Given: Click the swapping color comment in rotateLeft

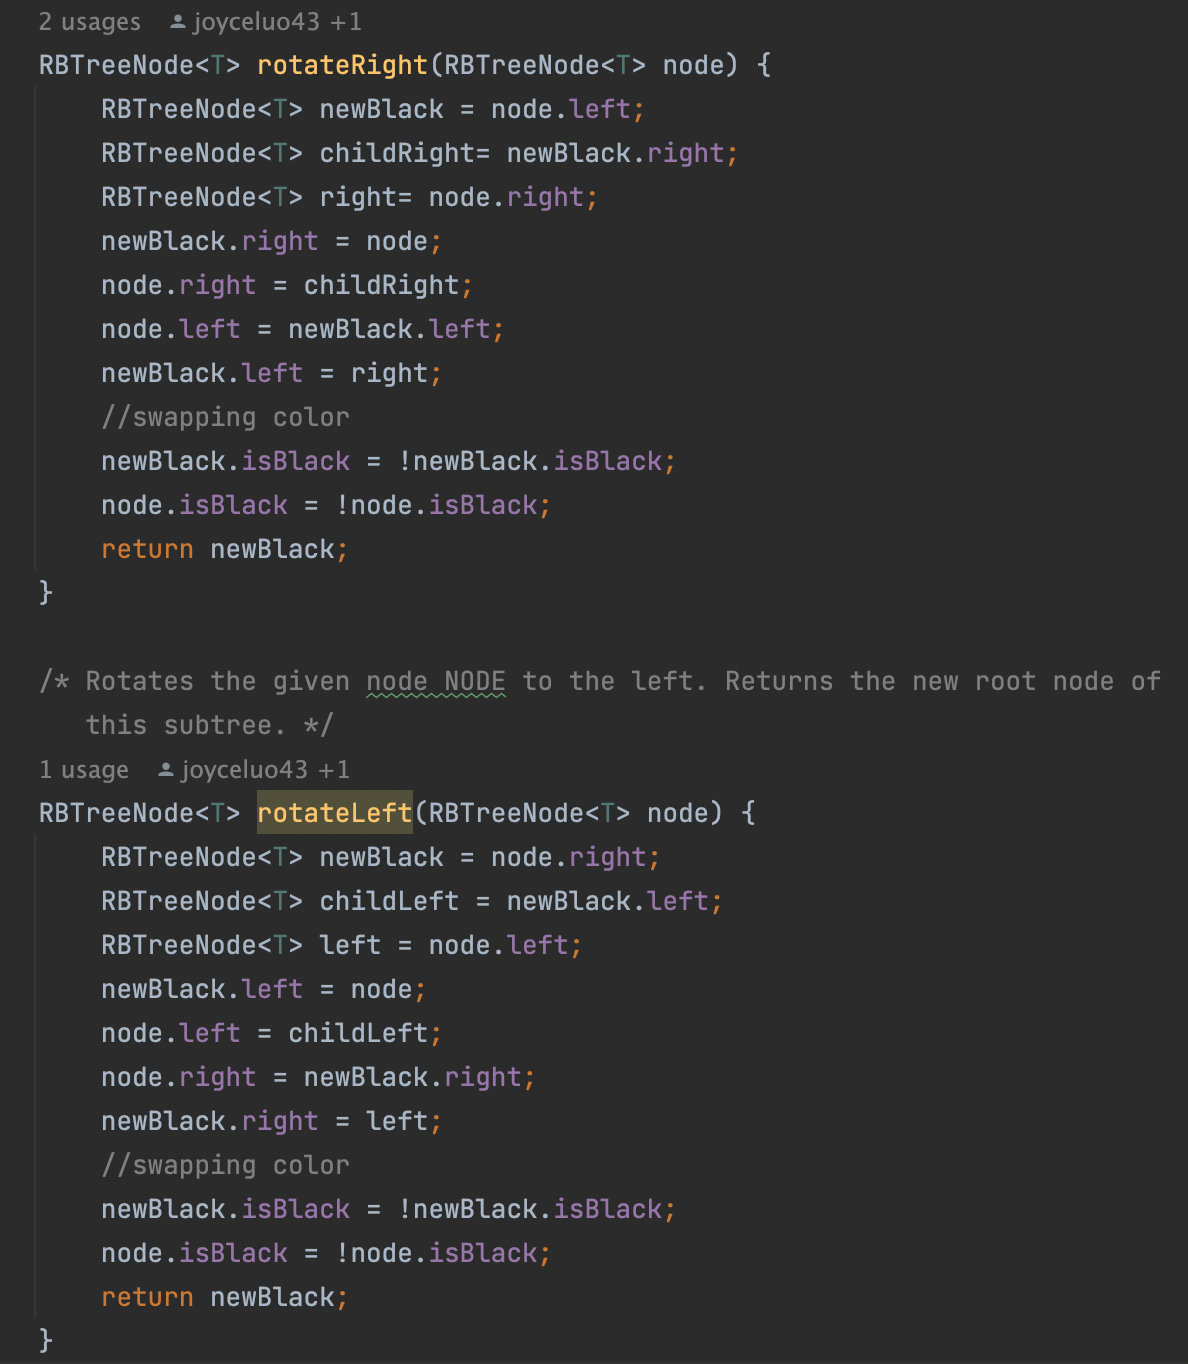Looking at the screenshot, I should [225, 1166].
